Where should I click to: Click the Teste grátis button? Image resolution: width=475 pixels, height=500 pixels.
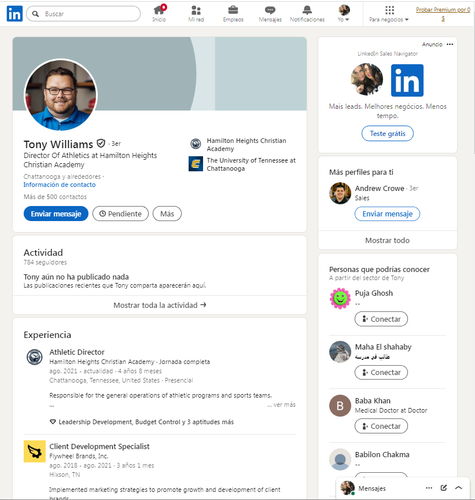(x=388, y=133)
